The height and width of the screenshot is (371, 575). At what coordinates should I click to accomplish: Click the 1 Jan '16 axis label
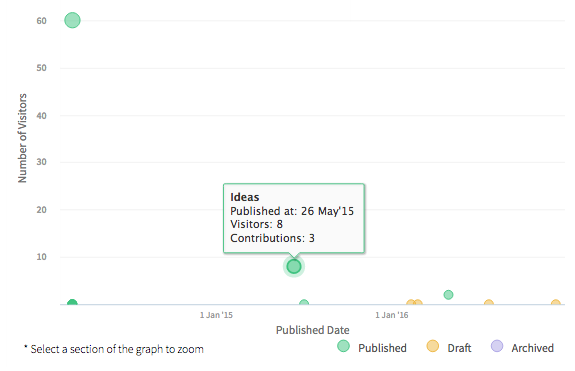392,315
